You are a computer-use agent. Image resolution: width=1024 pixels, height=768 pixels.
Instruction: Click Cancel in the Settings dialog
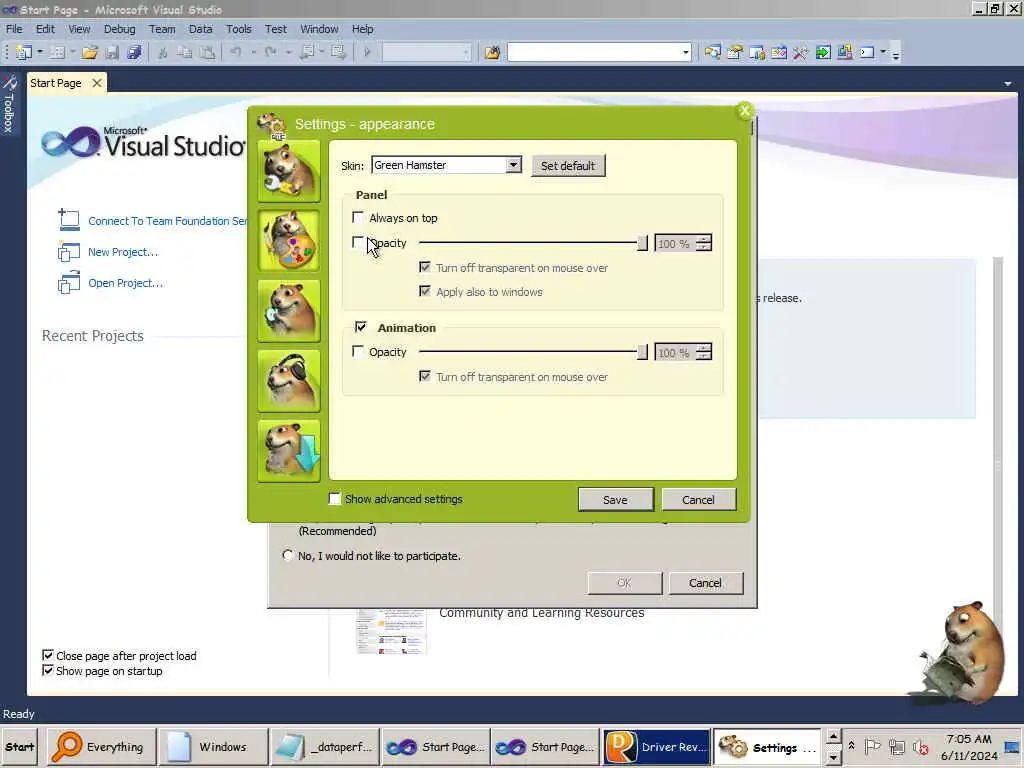point(698,500)
